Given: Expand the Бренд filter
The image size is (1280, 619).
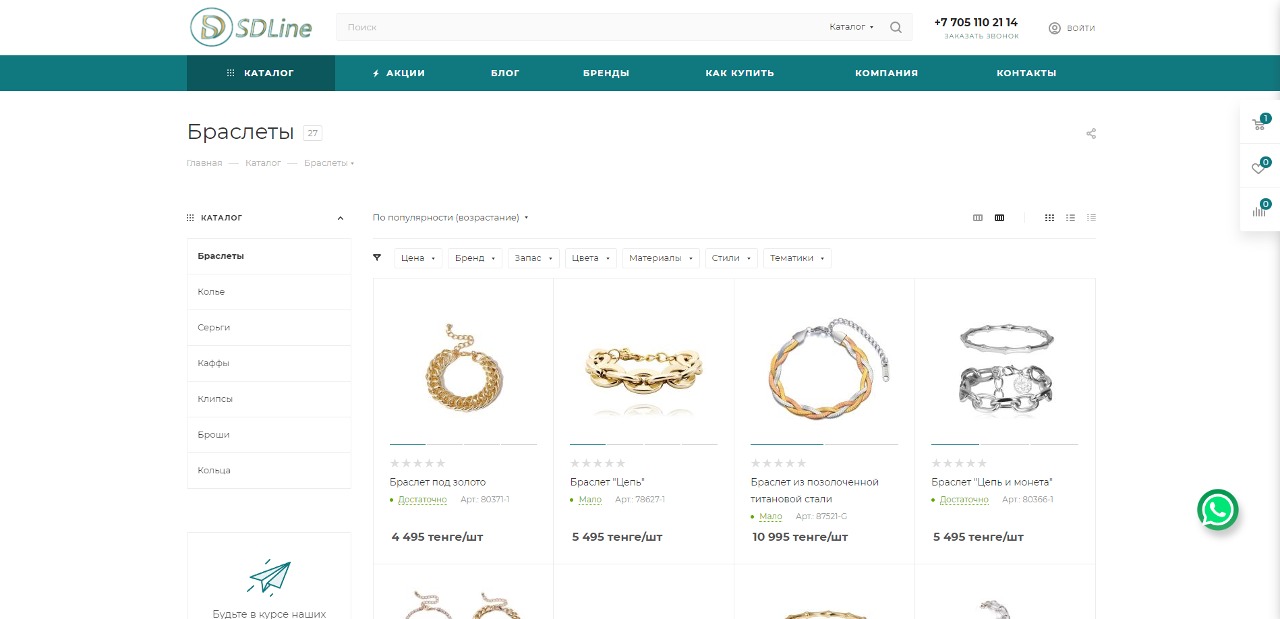Looking at the screenshot, I should 475,258.
